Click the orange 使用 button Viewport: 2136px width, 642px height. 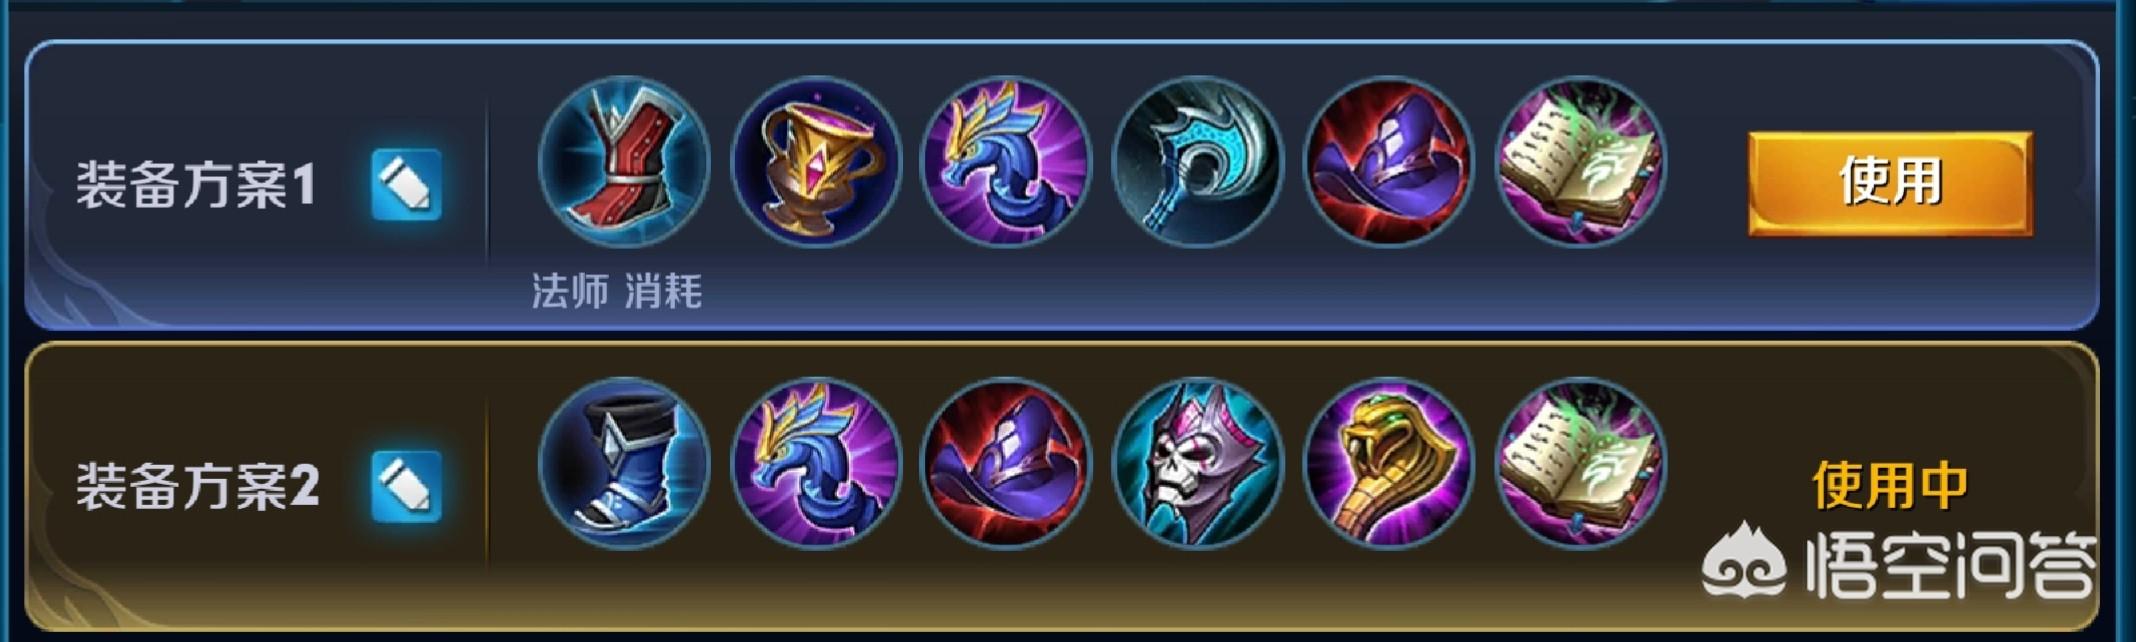1890,184
